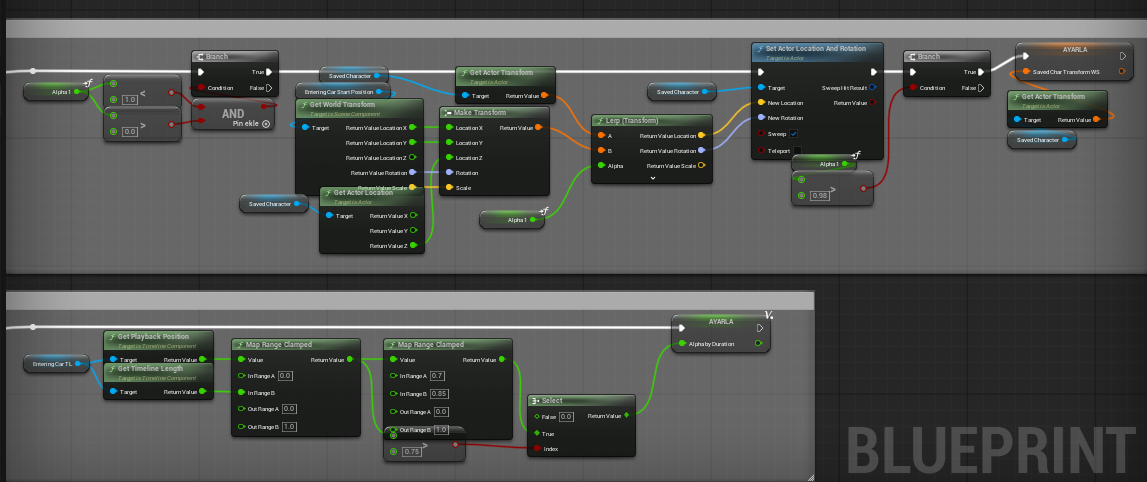Select the Entering Car Start Position variable node
This screenshot has height=482, width=1147.
pos(343,92)
